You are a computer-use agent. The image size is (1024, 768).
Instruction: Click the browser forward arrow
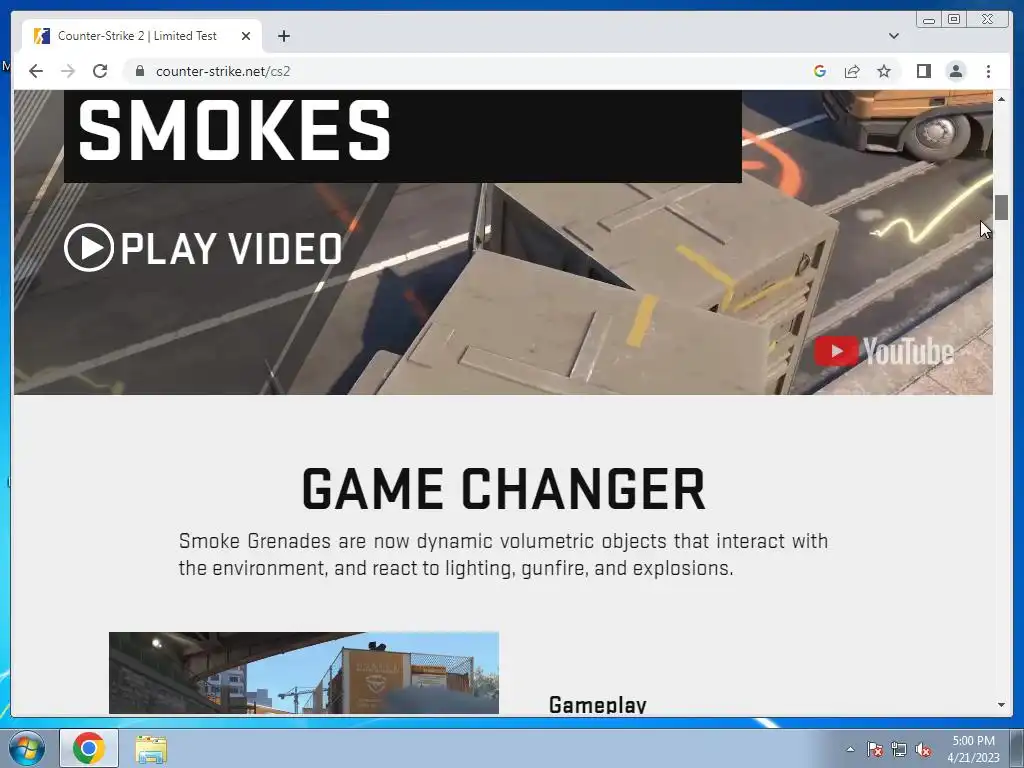click(x=68, y=71)
